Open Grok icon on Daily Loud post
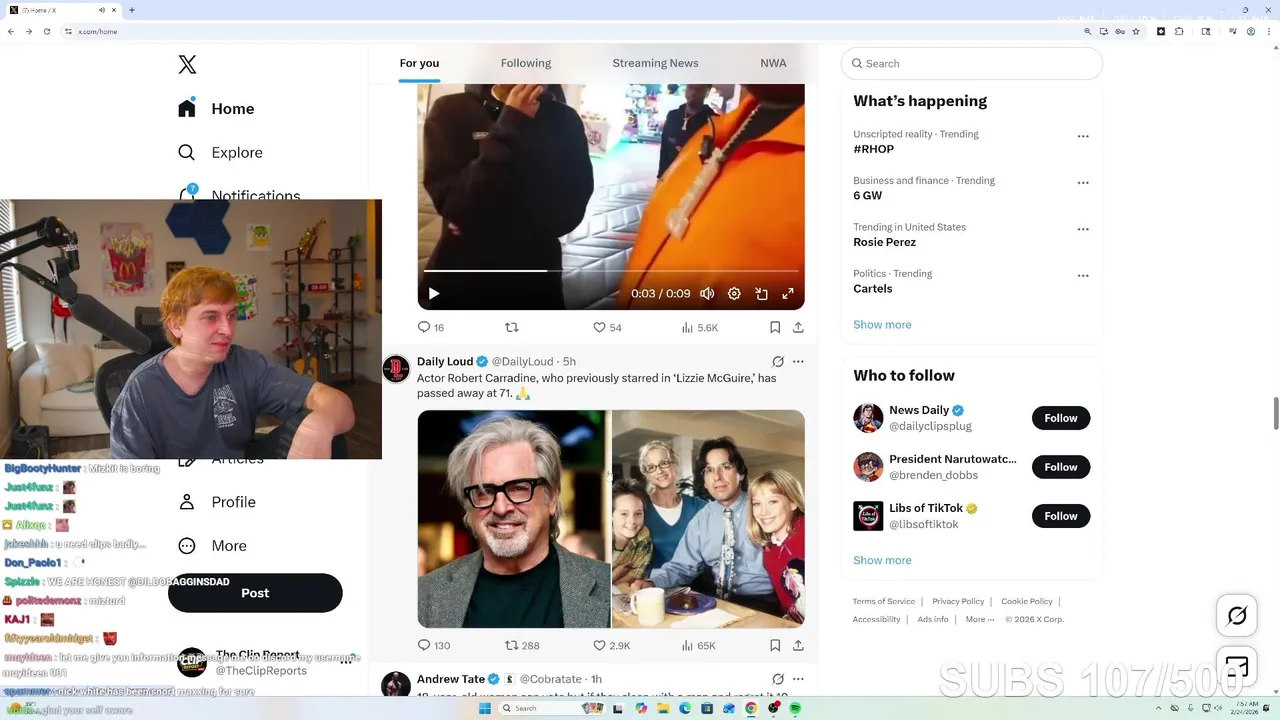Viewport: 1280px width, 720px height. [778, 361]
